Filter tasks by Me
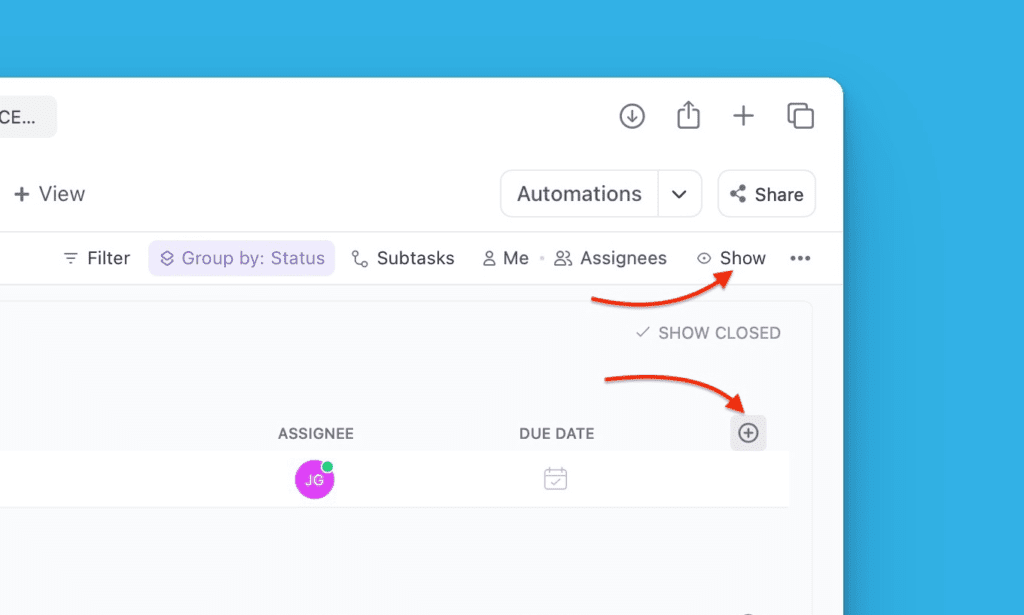Viewport: 1024px width, 615px height. pyautogui.click(x=505, y=258)
